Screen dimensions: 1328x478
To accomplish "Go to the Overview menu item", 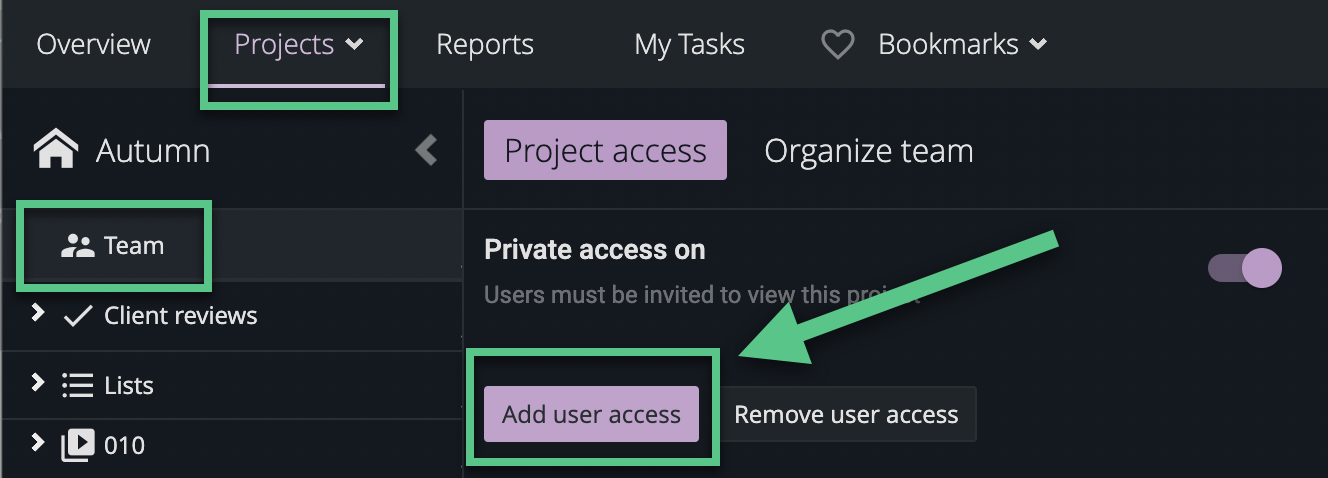I will point(93,45).
